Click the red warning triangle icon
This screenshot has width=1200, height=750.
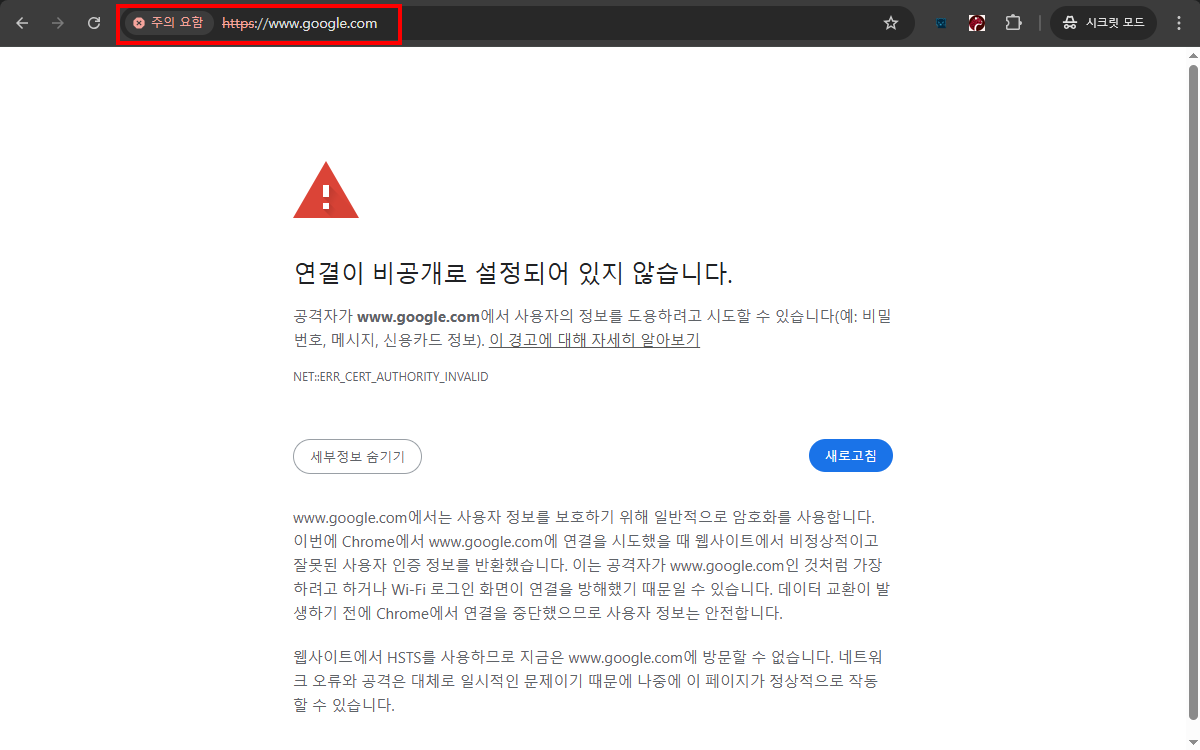[326, 190]
